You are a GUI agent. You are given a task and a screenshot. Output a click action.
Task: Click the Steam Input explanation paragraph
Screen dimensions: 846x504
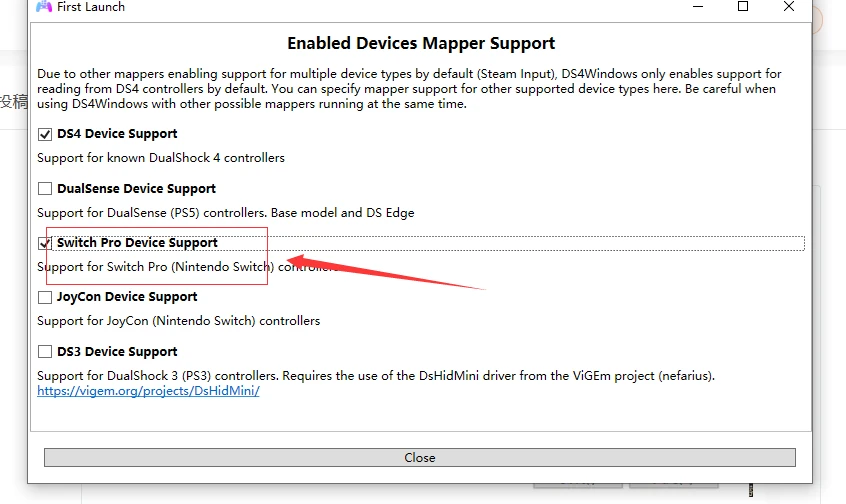409,88
